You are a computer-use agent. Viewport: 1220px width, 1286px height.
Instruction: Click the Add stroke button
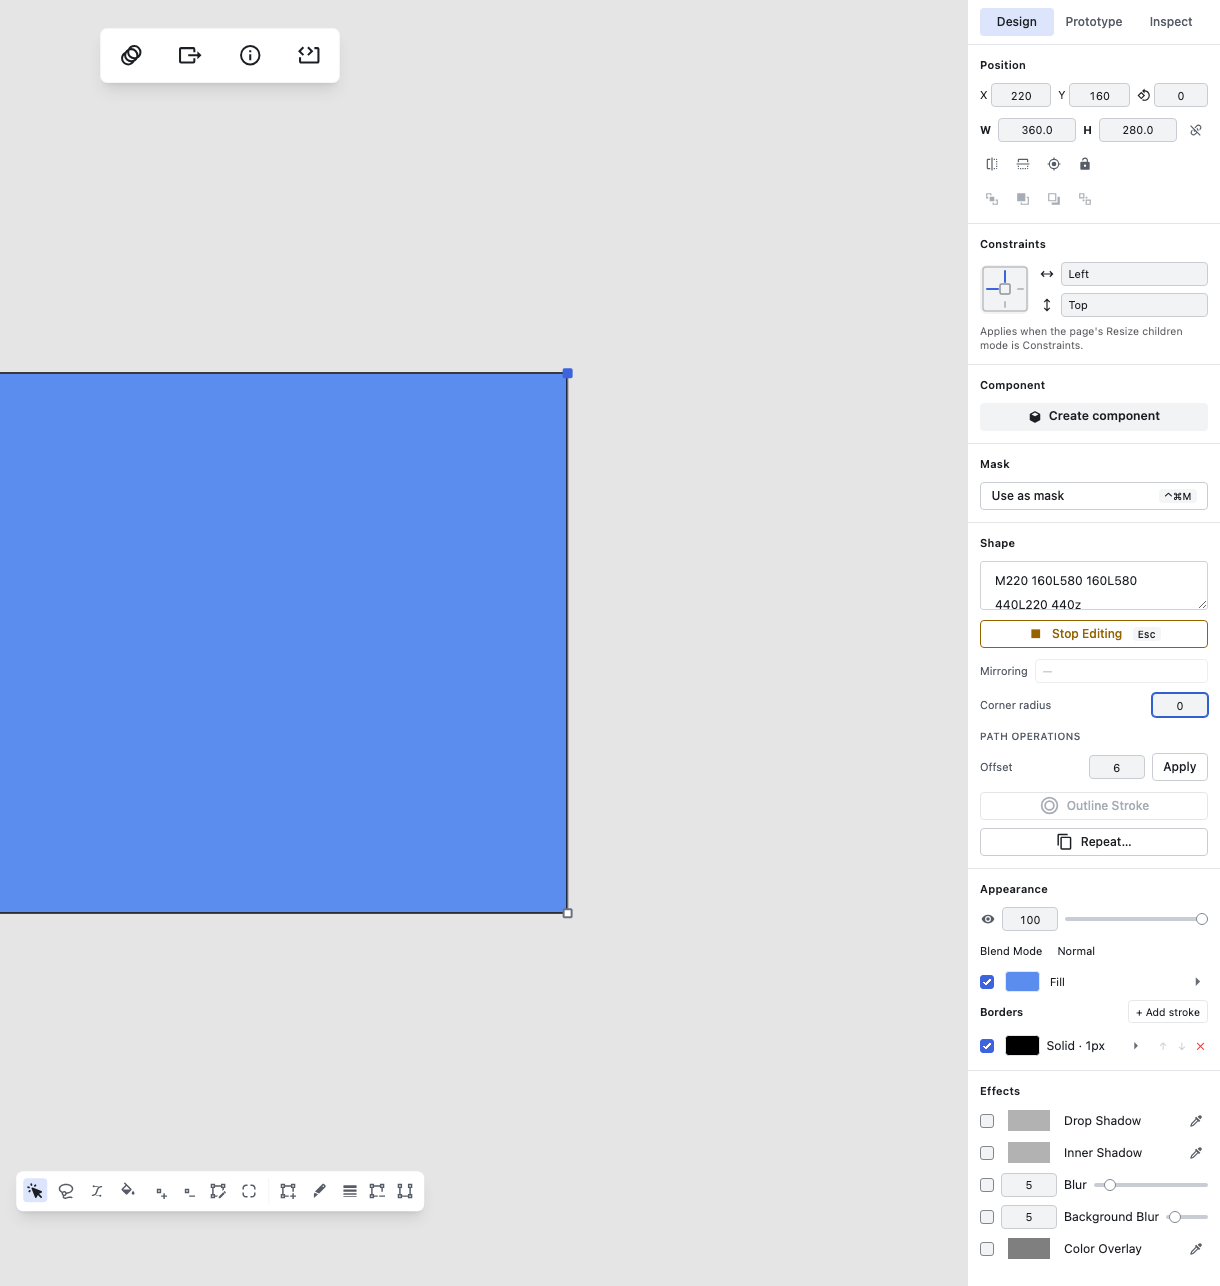(1168, 1012)
